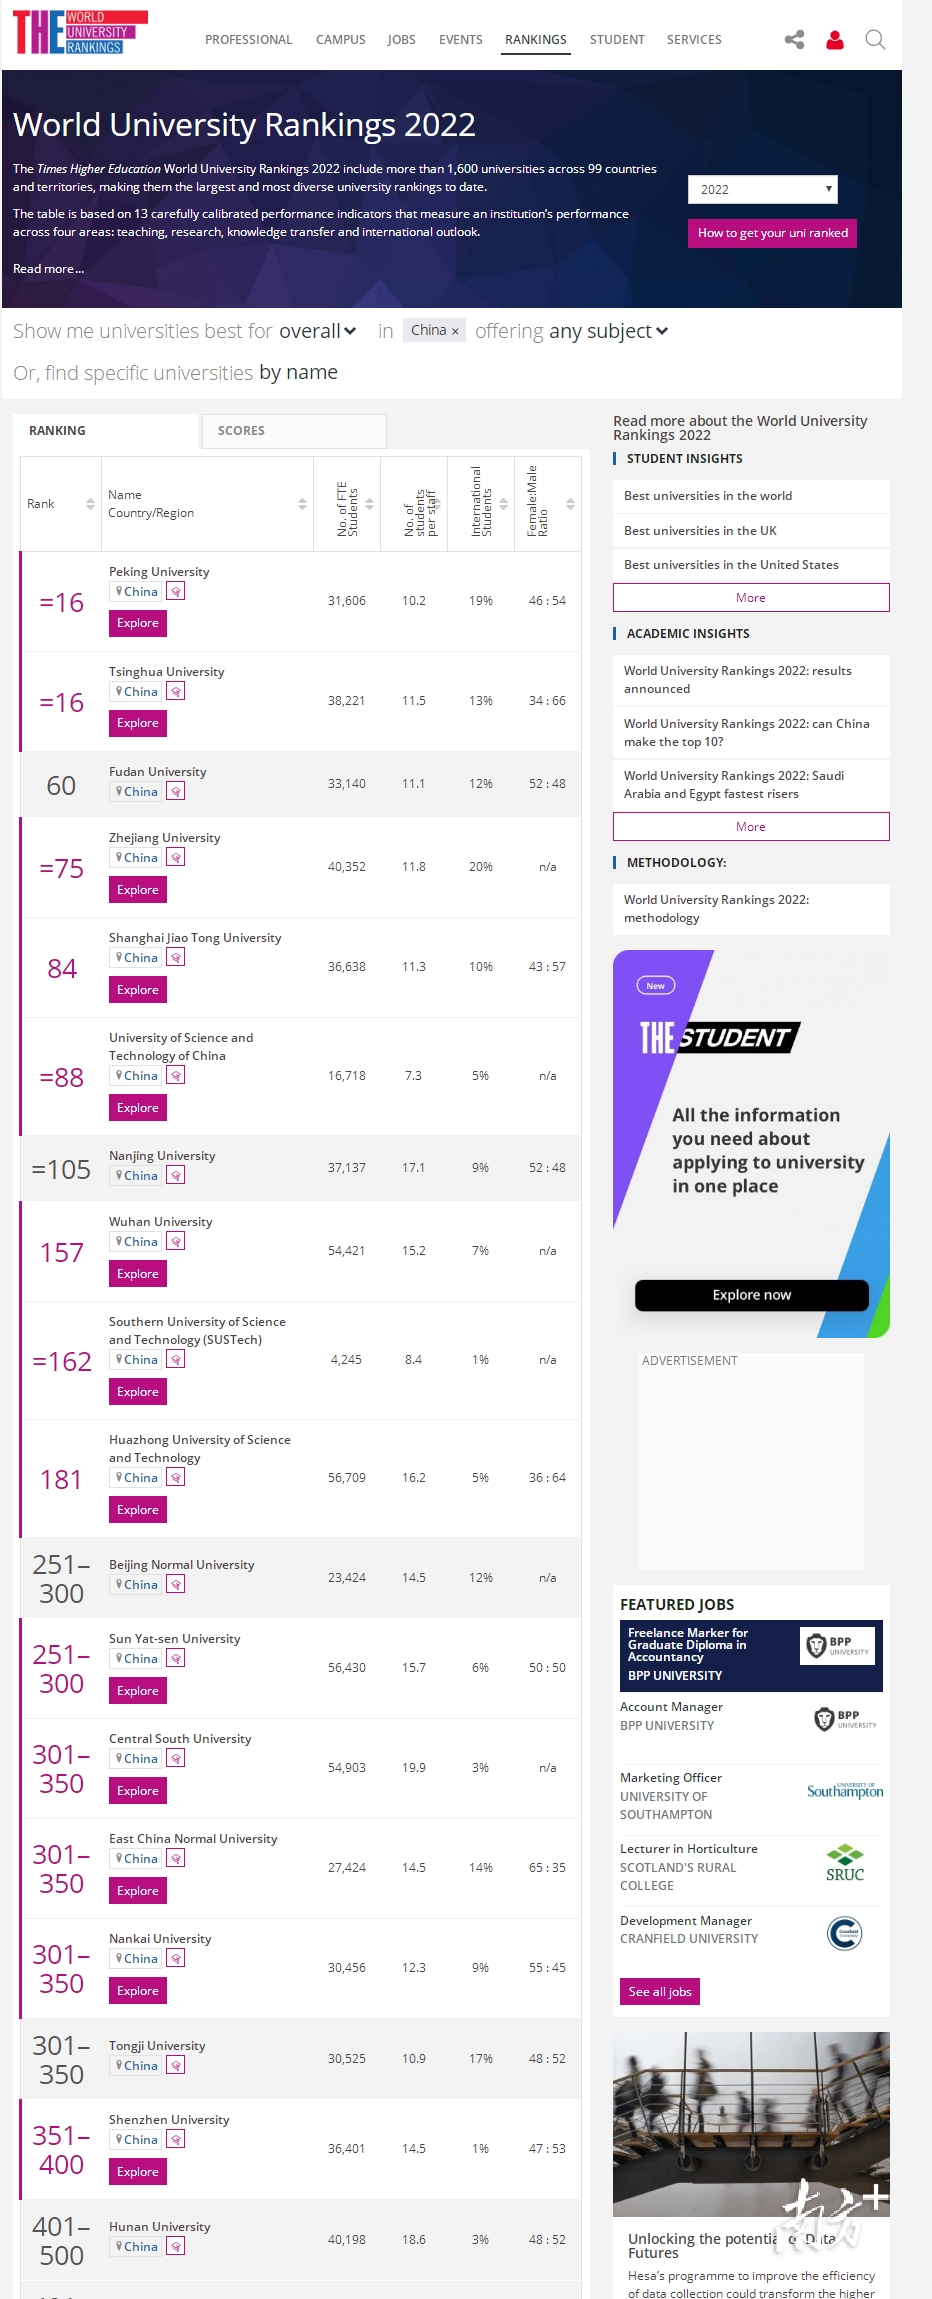Expand the 'overall' ranking criteria dropdown
Viewport: 932px width, 2299px height.
coord(318,331)
